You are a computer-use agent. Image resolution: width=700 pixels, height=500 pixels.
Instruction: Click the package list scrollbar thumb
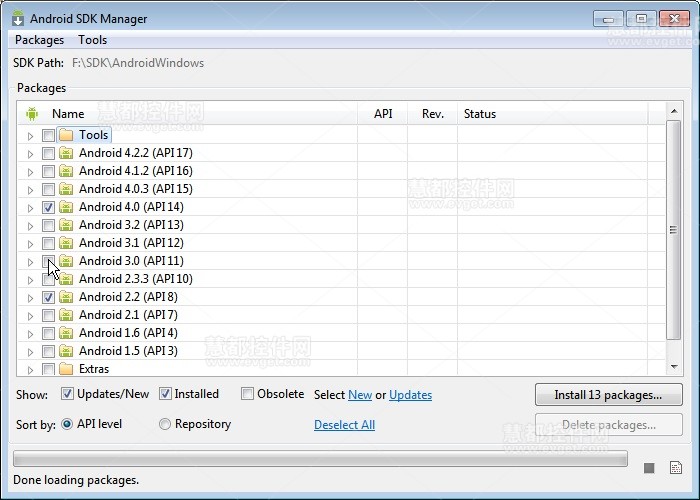[x=673, y=230]
